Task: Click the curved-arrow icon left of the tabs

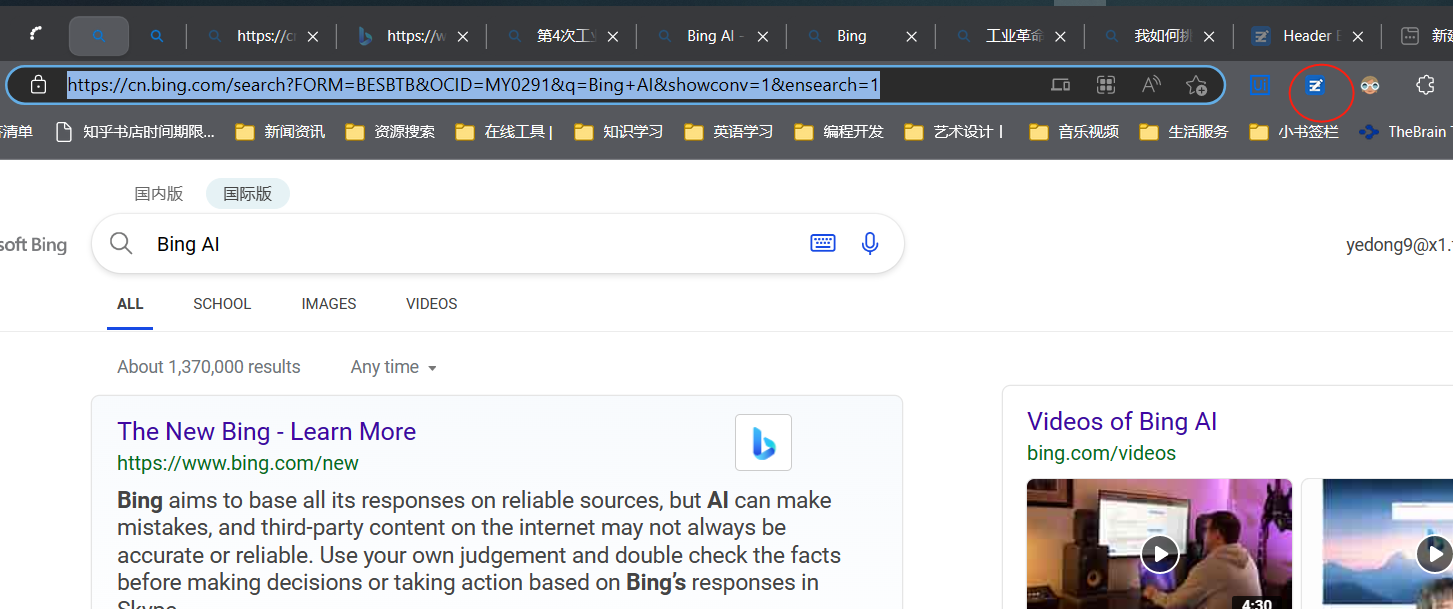Action: click(36, 35)
